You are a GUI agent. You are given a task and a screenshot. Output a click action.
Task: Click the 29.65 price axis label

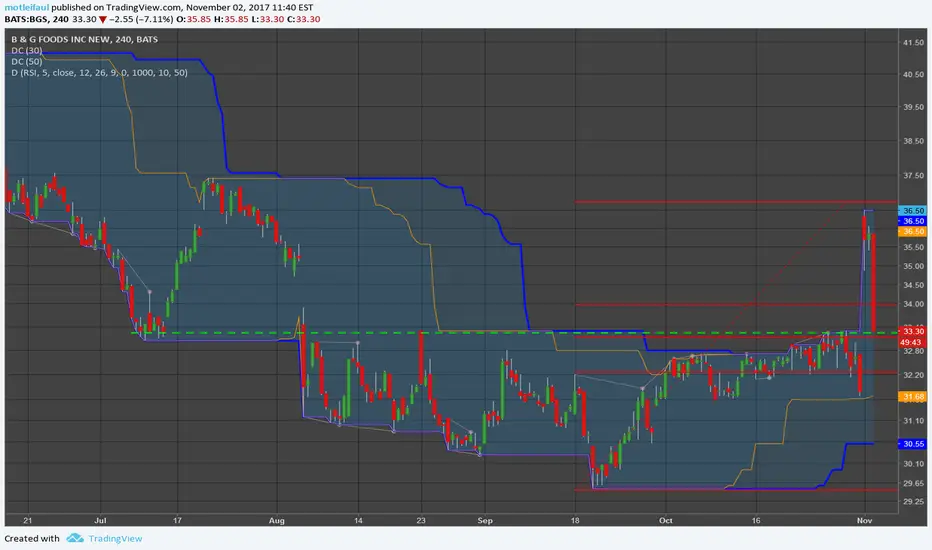[x=914, y=483]
